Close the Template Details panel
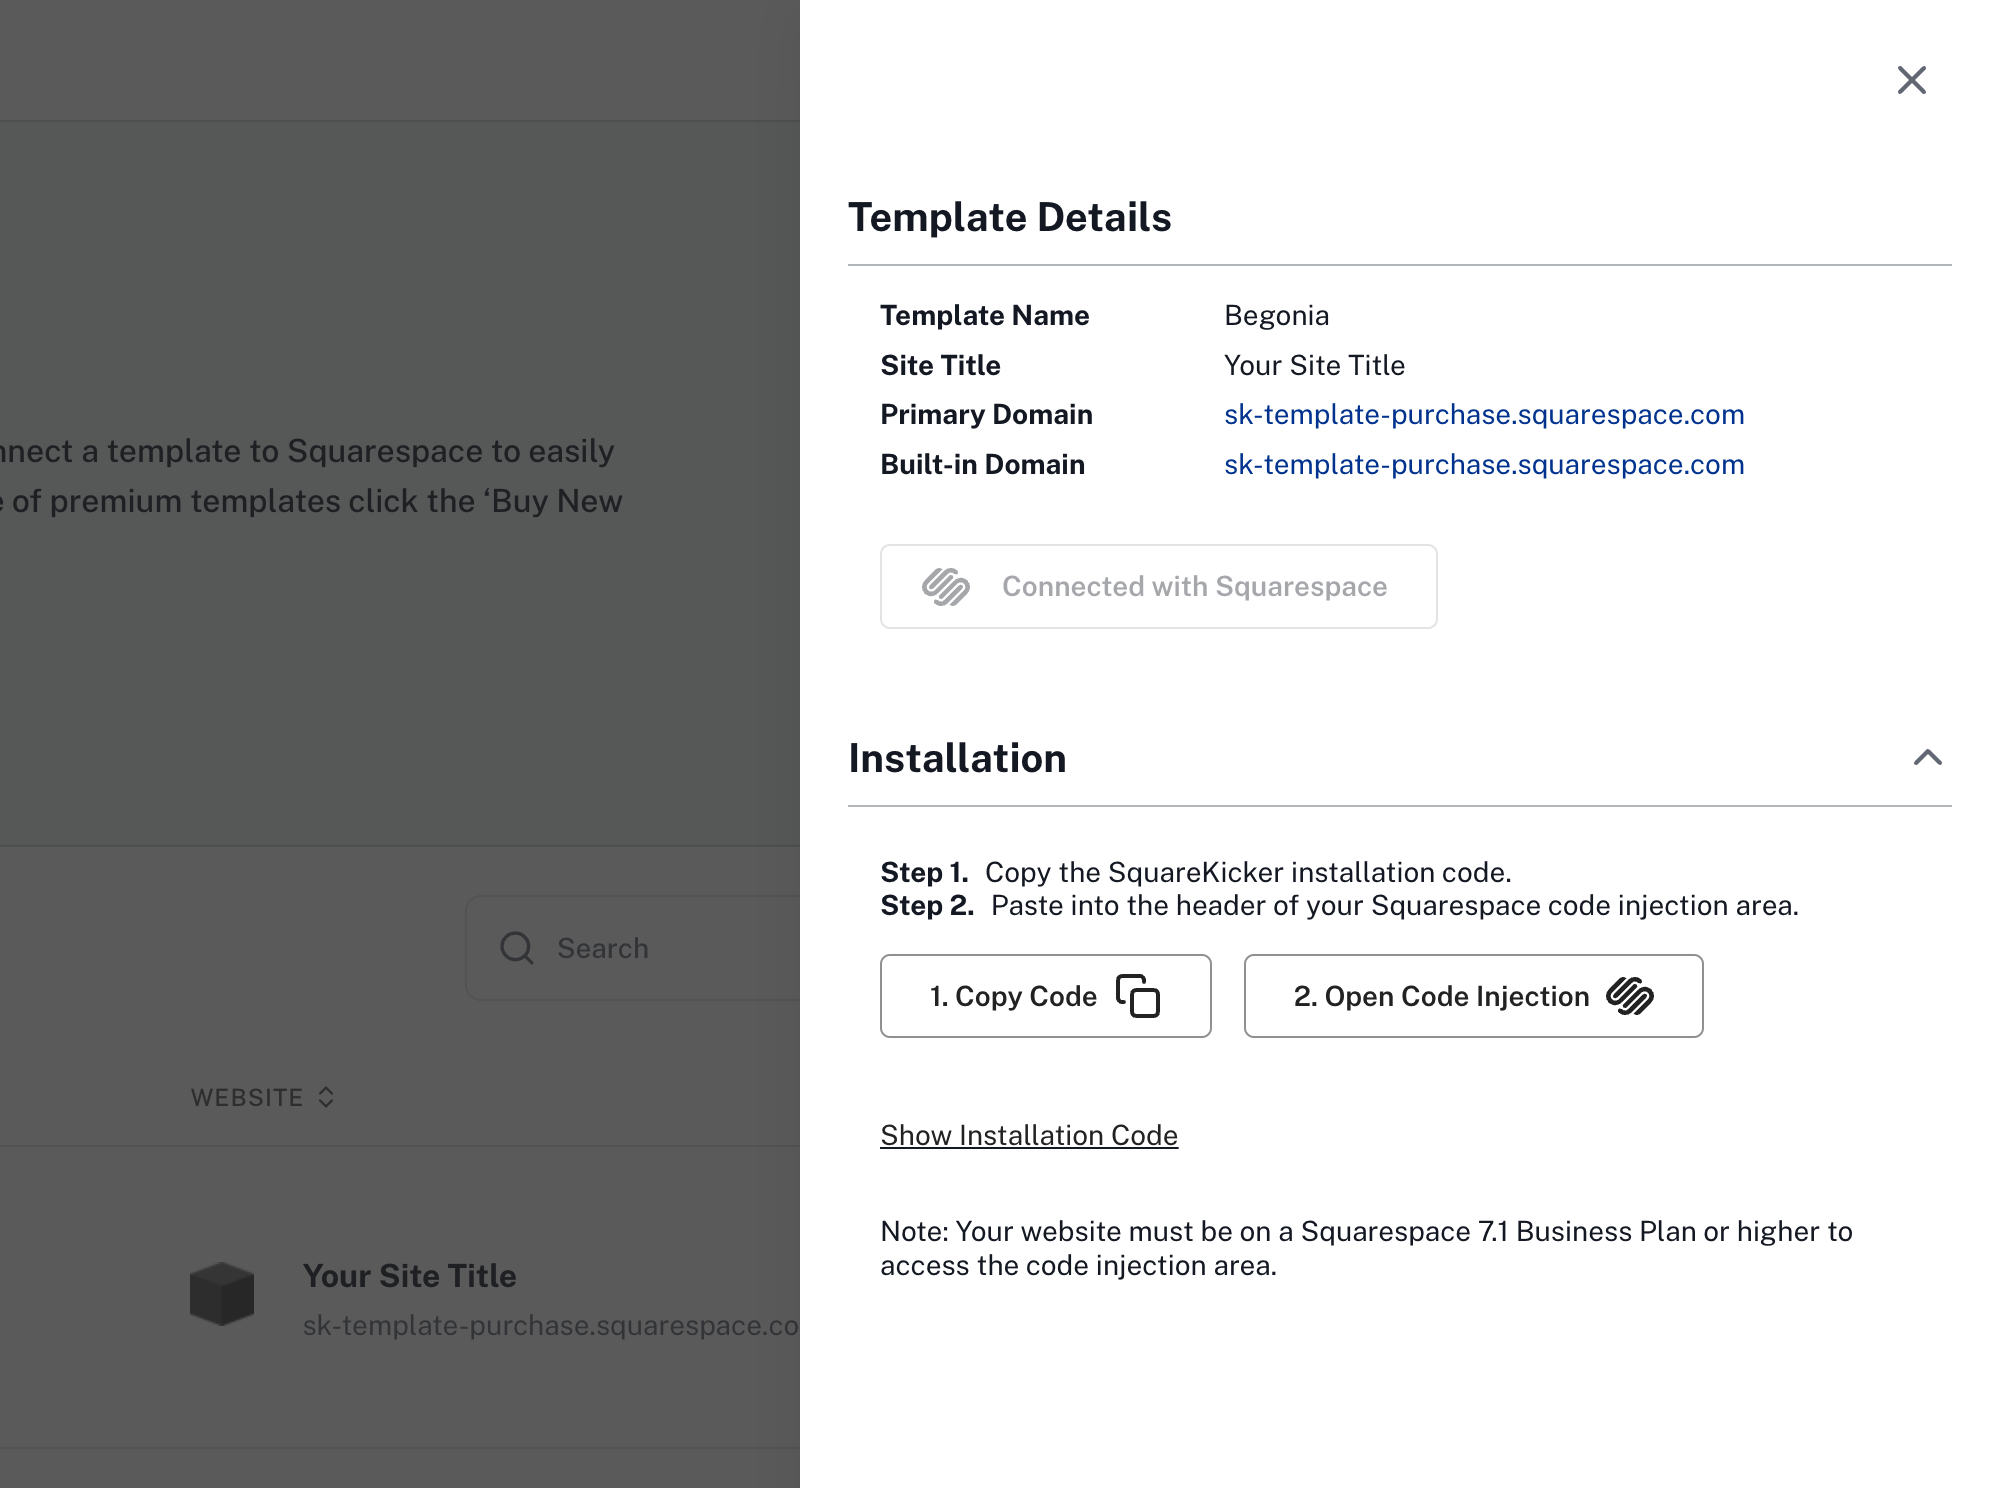The height and width of the screenshot is (1488, 1992). (x=1911, y=80)
